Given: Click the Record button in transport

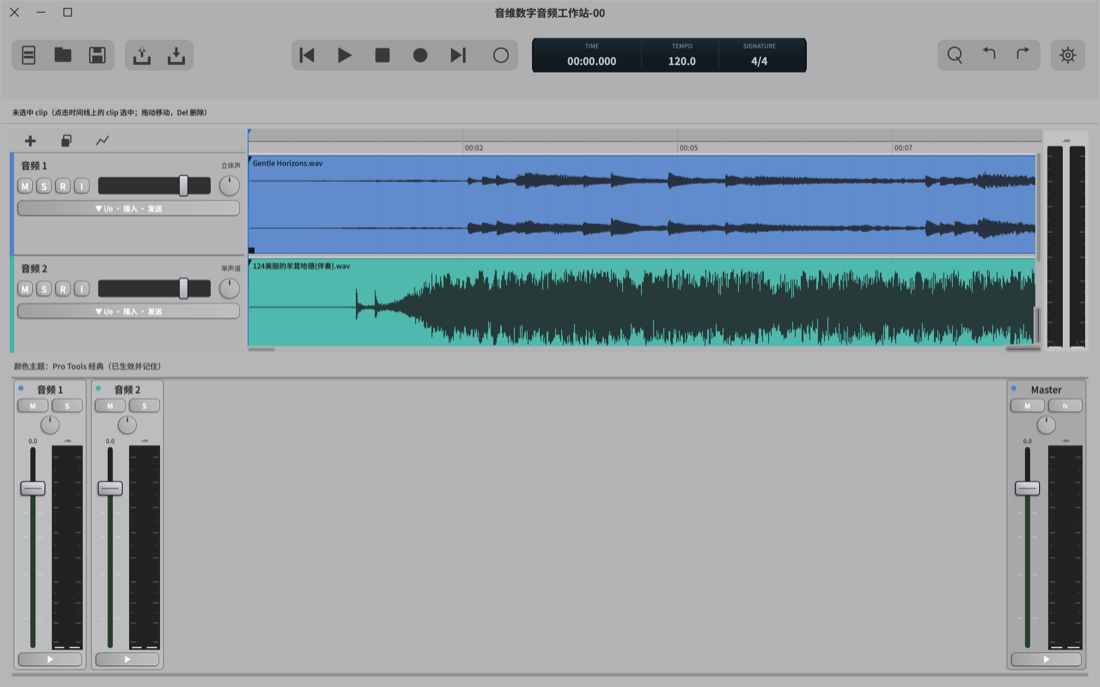Looking at the screenshot, I should [x=420, y=55].
